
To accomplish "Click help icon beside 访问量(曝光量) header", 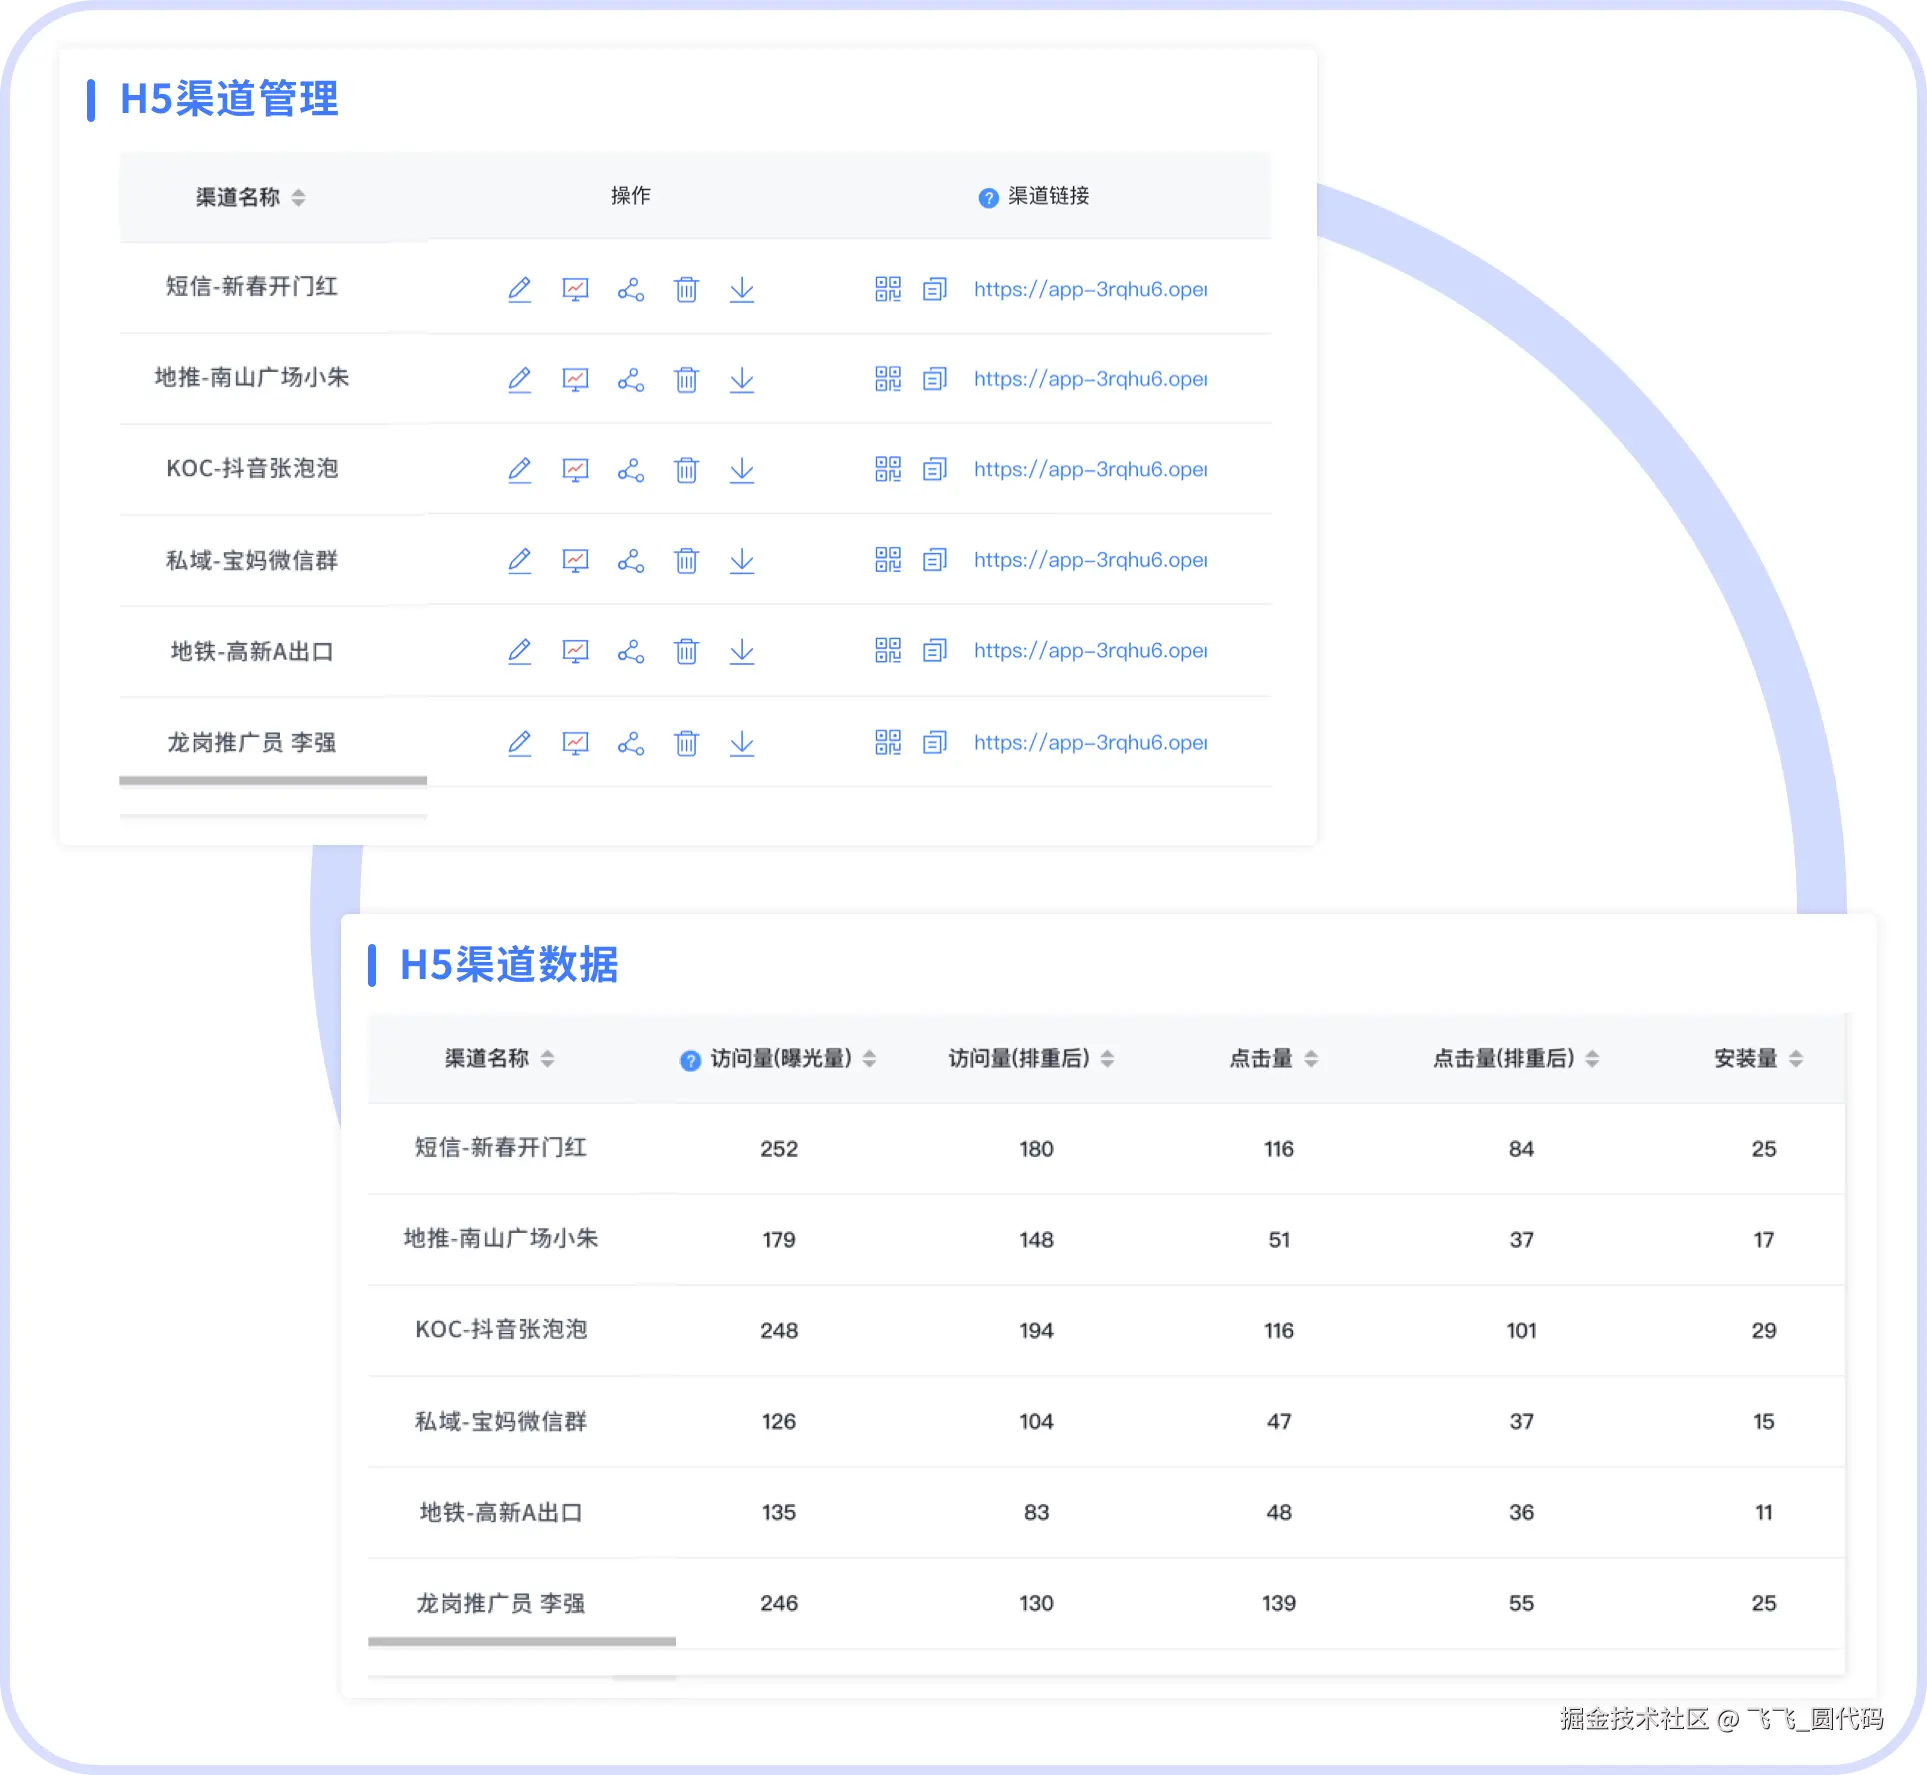I will 690,1061.
